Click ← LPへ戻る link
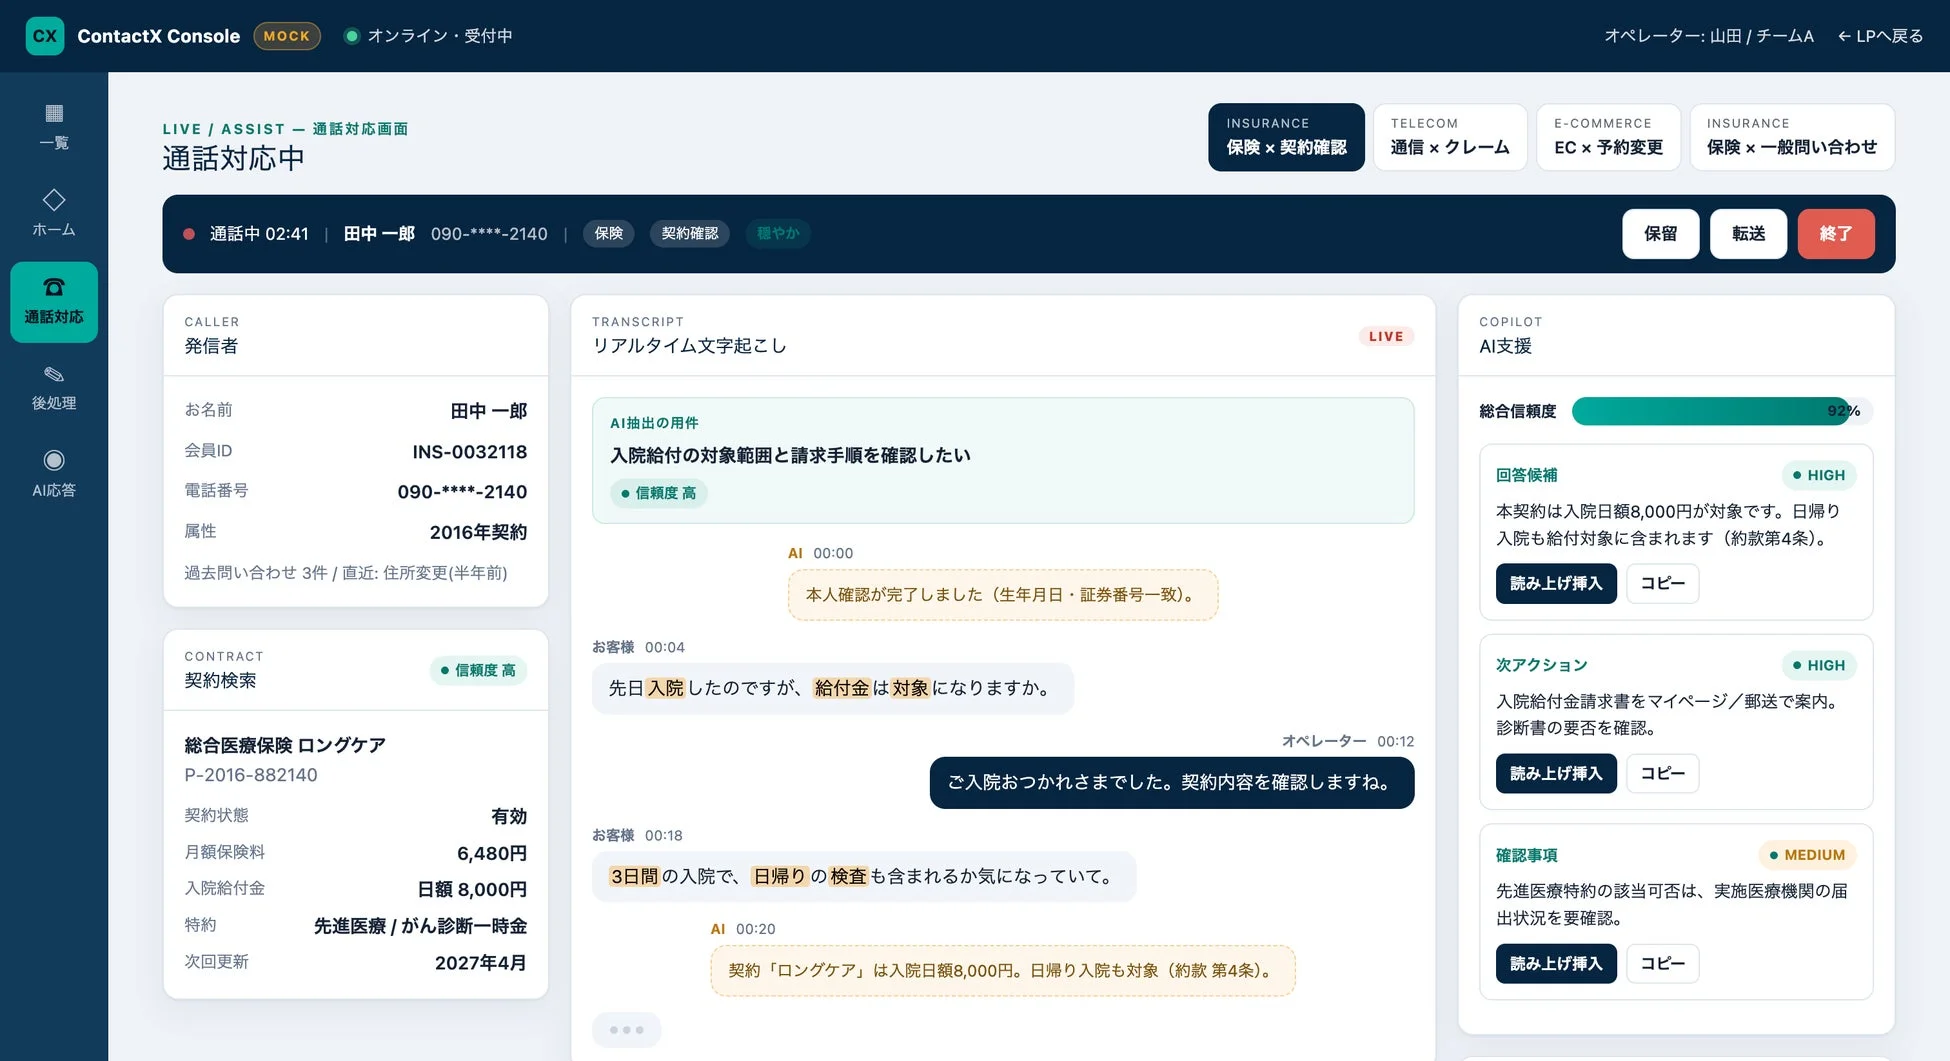This screenshot has height=1061, width=1950. pyautogui.click(x=1880, y=36)
